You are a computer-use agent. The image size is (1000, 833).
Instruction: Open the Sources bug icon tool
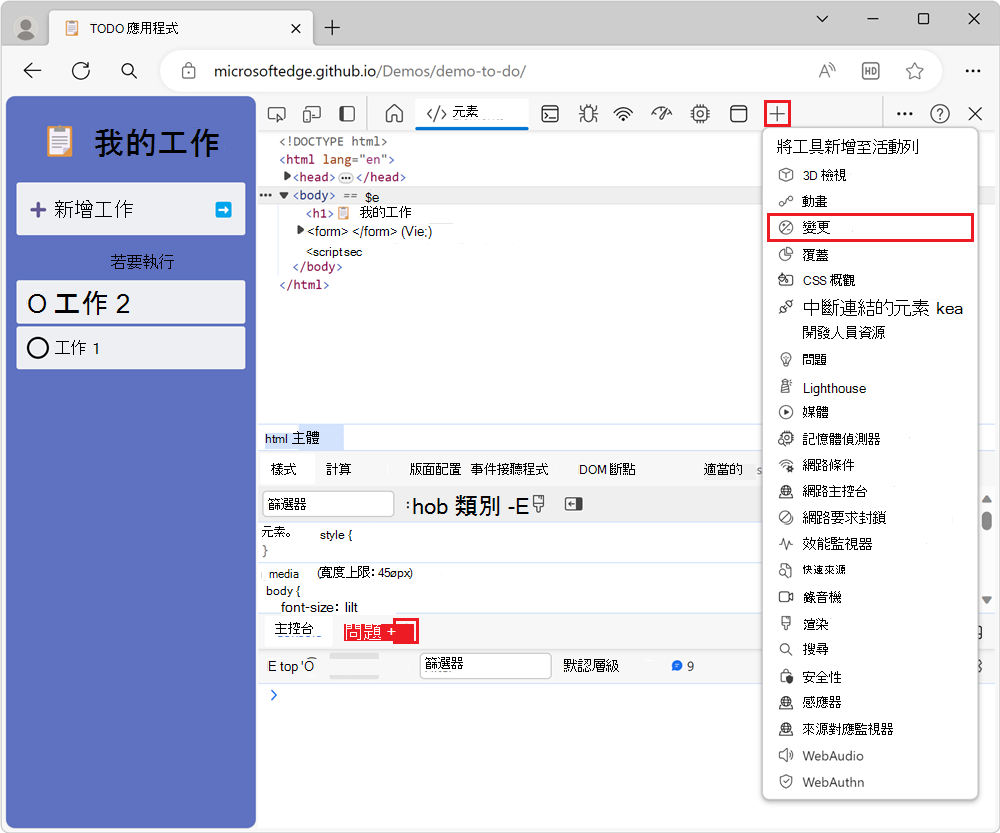coord(588,114)
